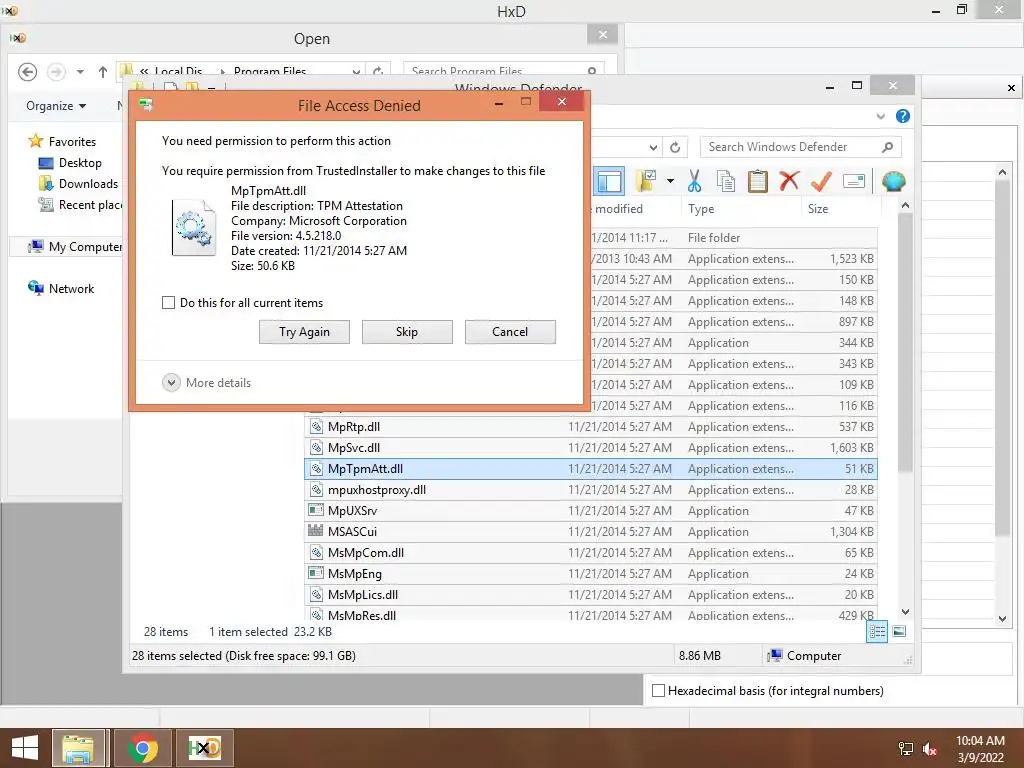Screen dimensions: 1024x768
Task: Expand the ribbon chevron next to Help
Action: [880, 116]
